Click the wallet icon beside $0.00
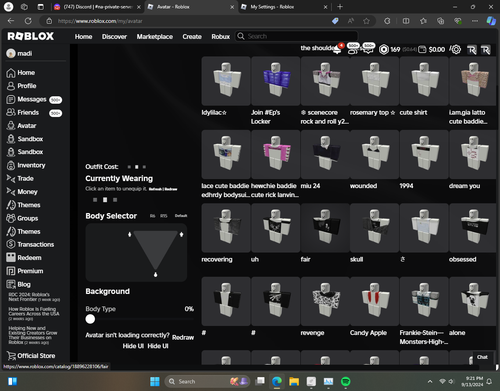Image resolution: width=500 pixels, height=391 pixels. coord(422,49)
